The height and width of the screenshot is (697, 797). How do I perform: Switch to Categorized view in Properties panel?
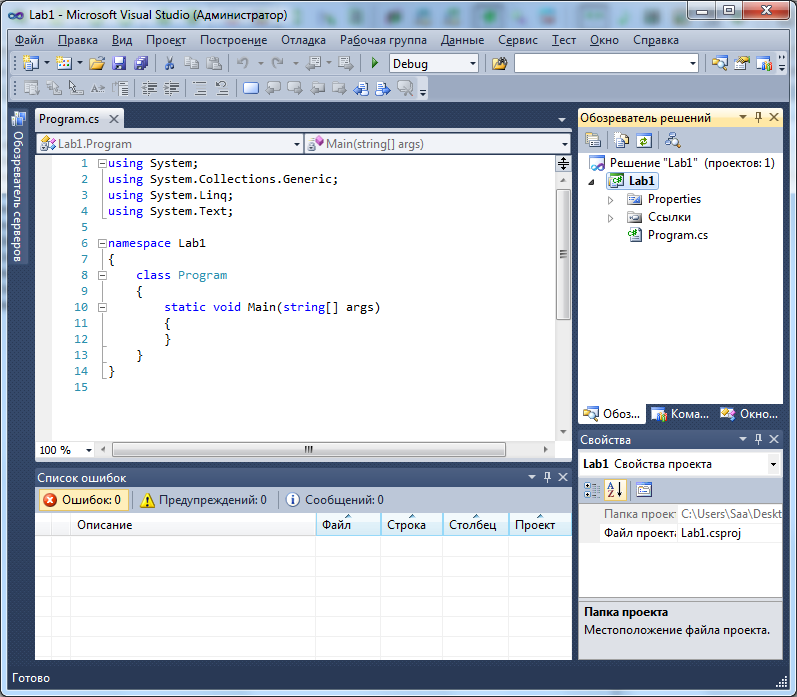(592, 490)
